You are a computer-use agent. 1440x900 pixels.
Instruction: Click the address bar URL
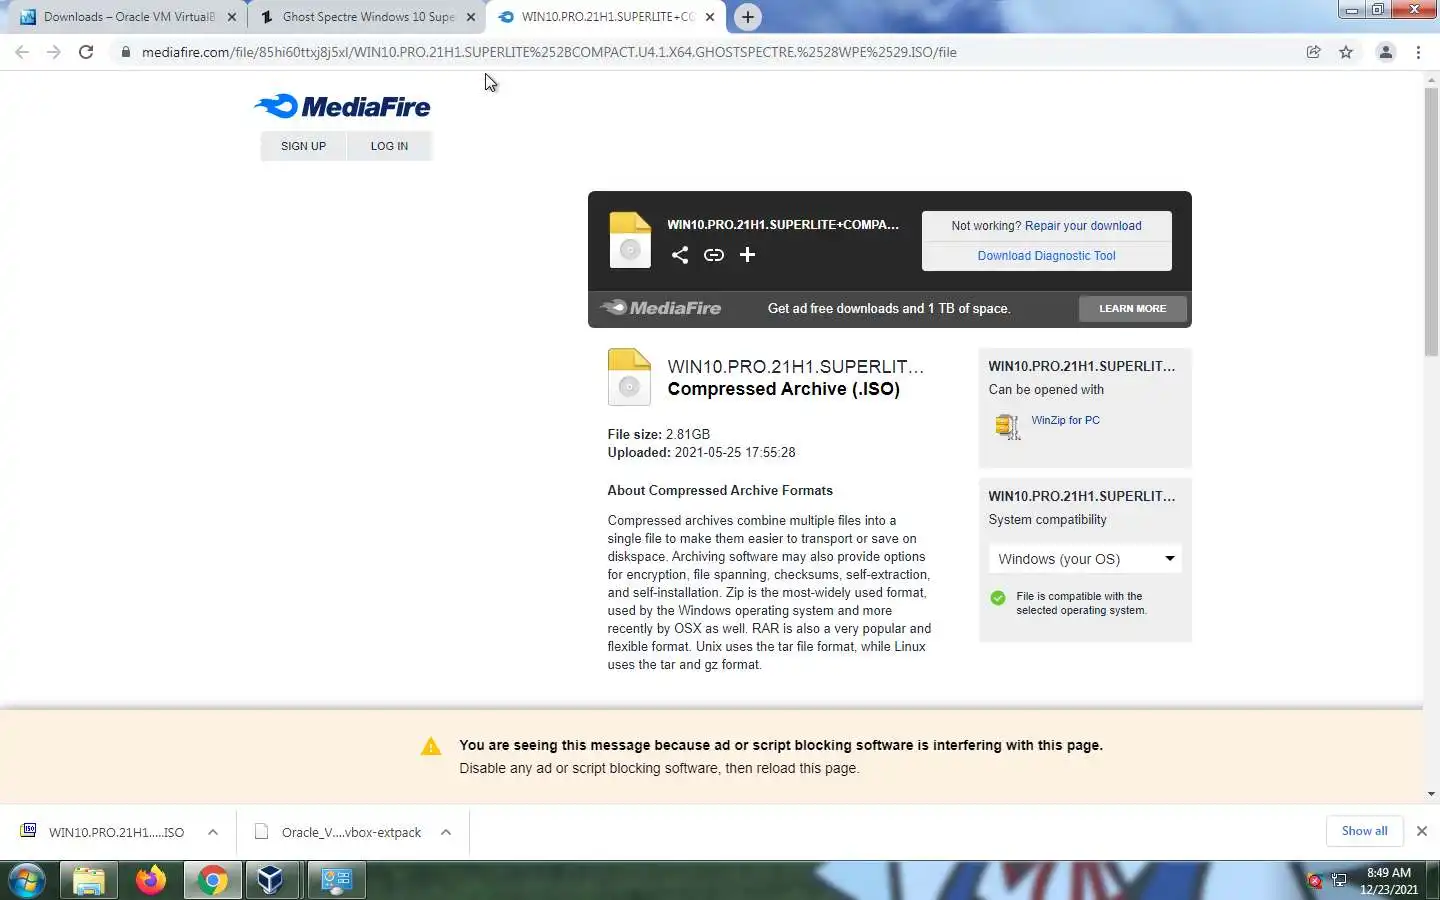click(549, 52)
